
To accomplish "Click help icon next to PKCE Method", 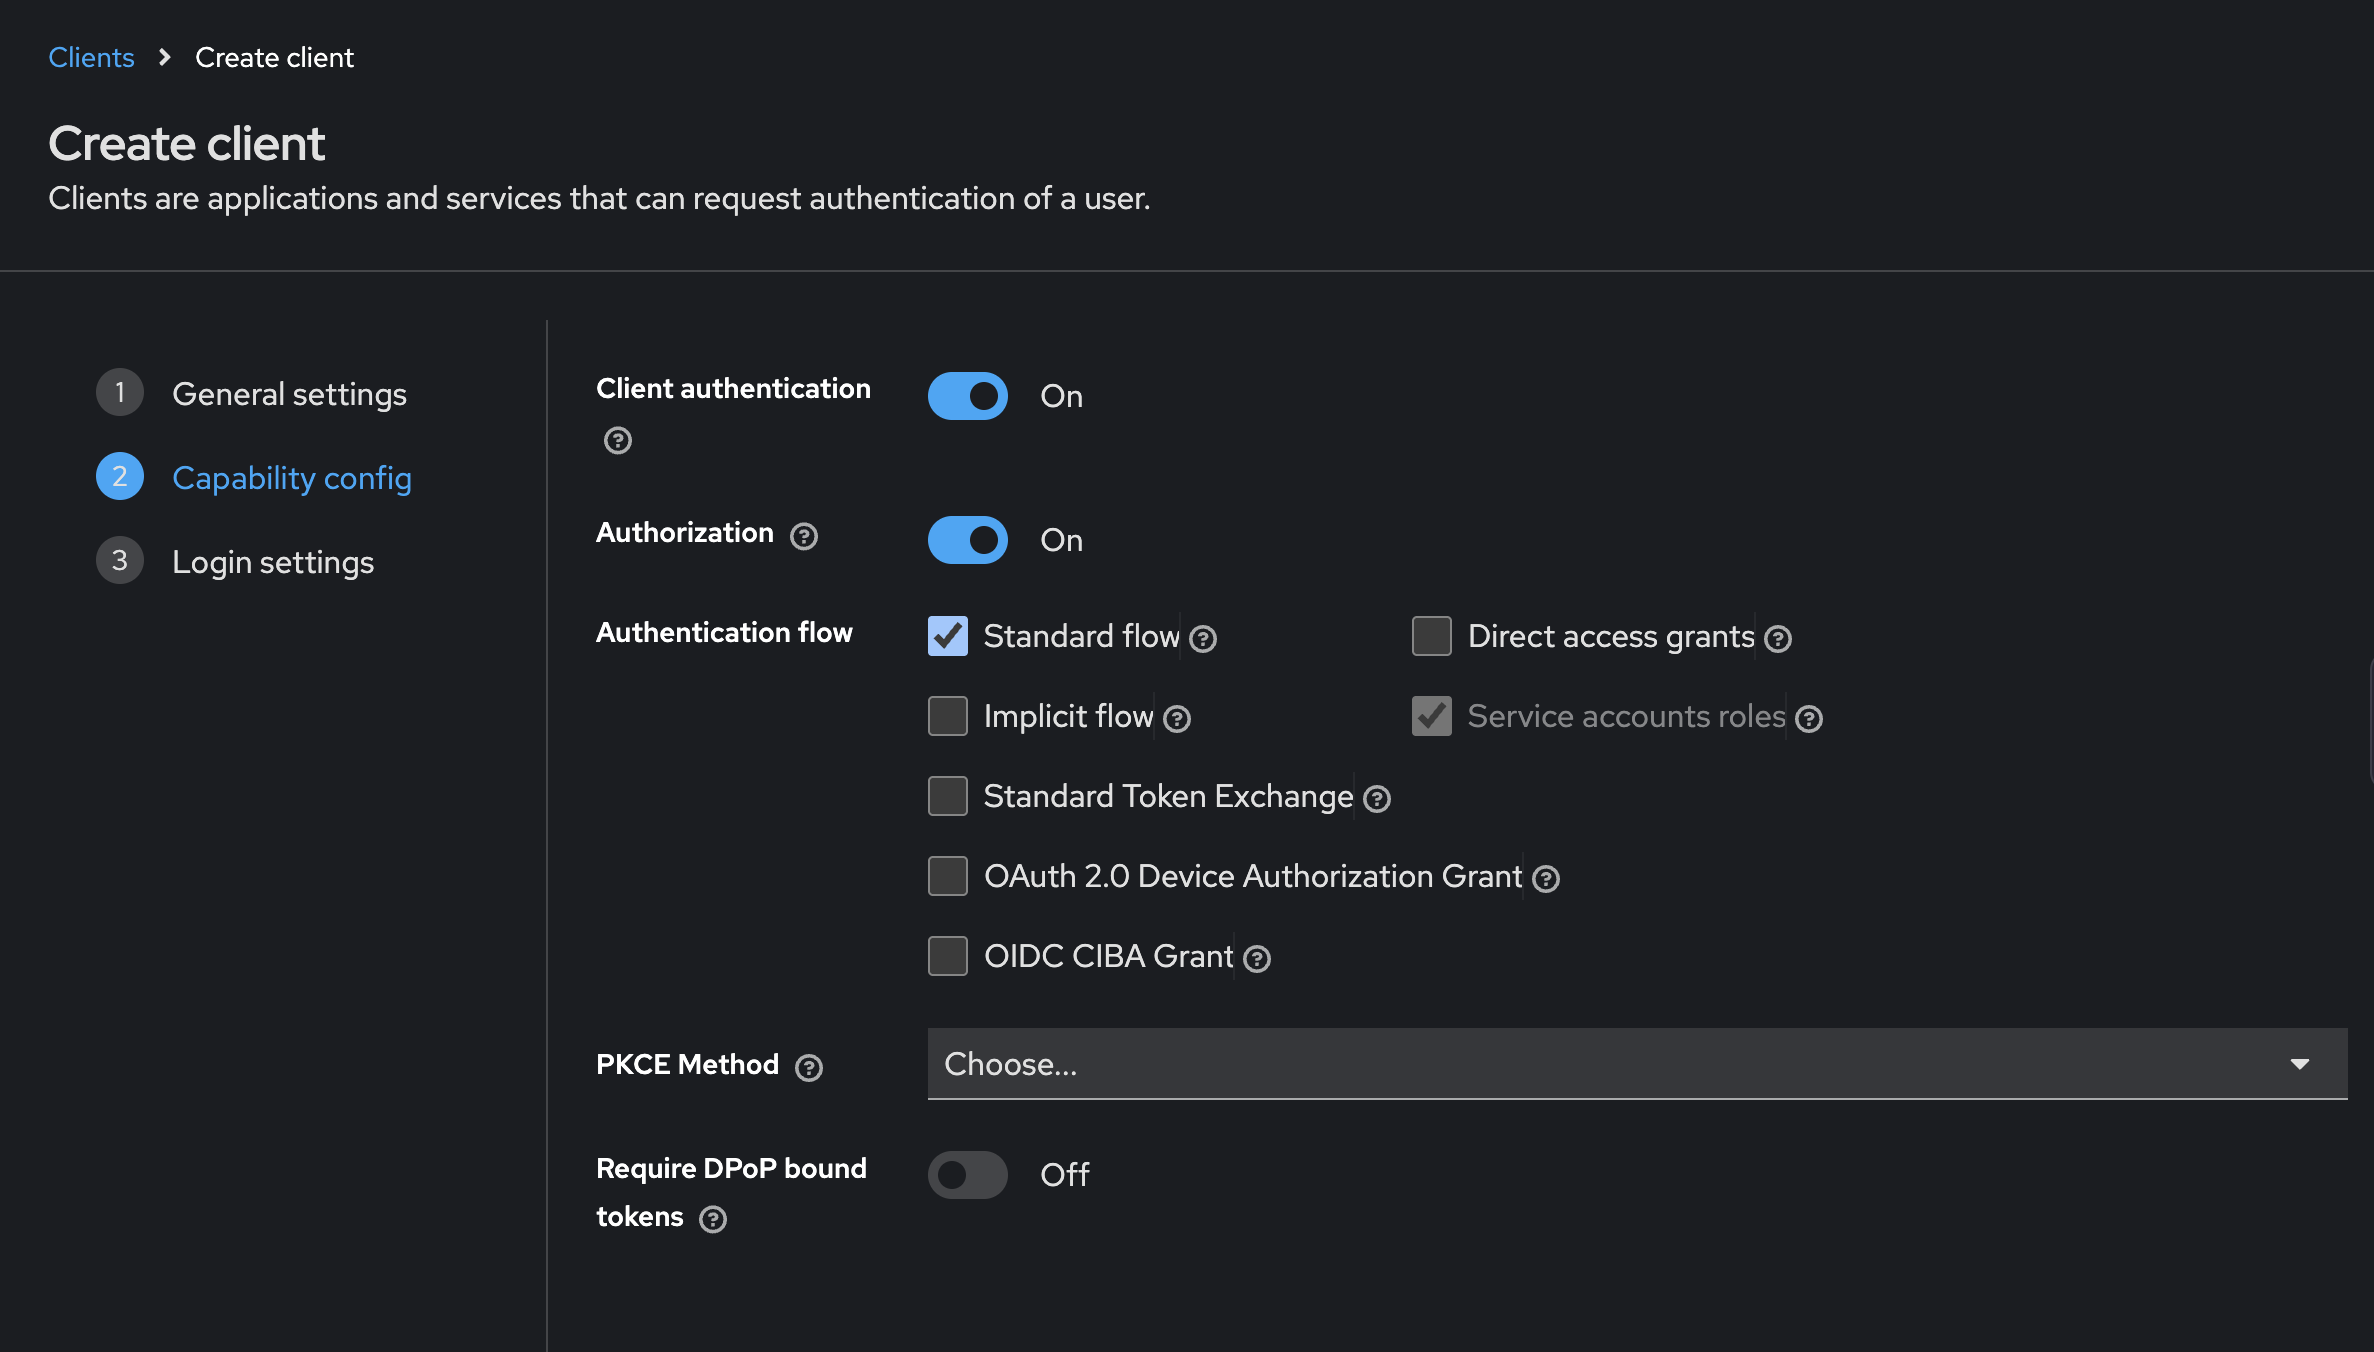I will click(x=808, y=1068).
